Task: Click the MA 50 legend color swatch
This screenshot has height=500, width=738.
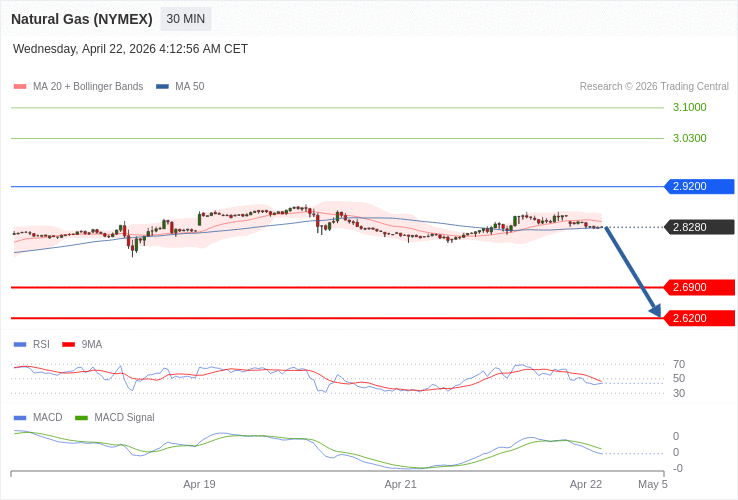Action: (162, 87)
